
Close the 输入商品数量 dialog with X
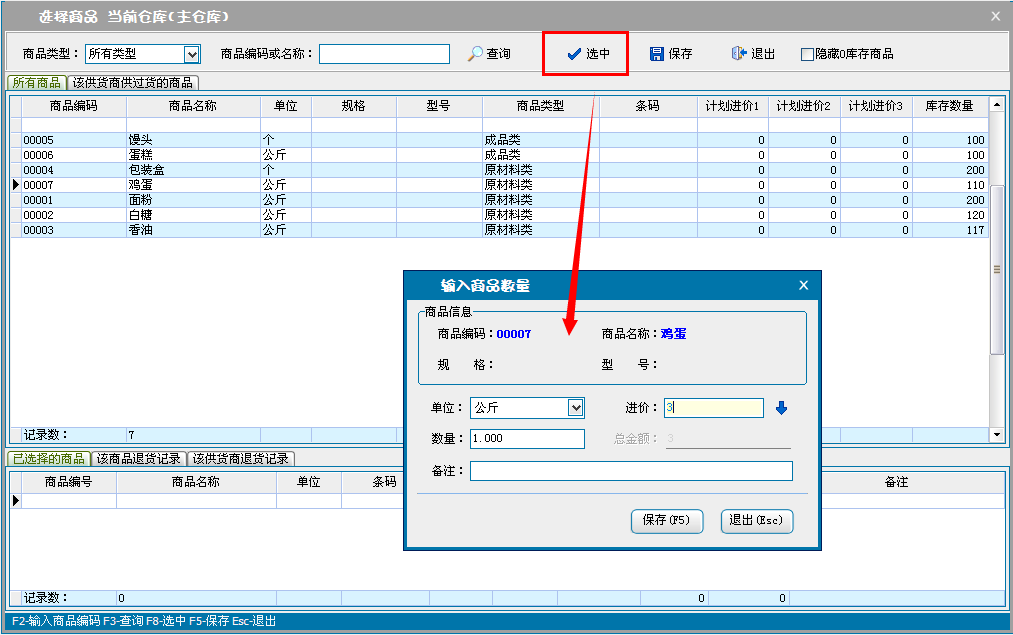click(803, 285)
